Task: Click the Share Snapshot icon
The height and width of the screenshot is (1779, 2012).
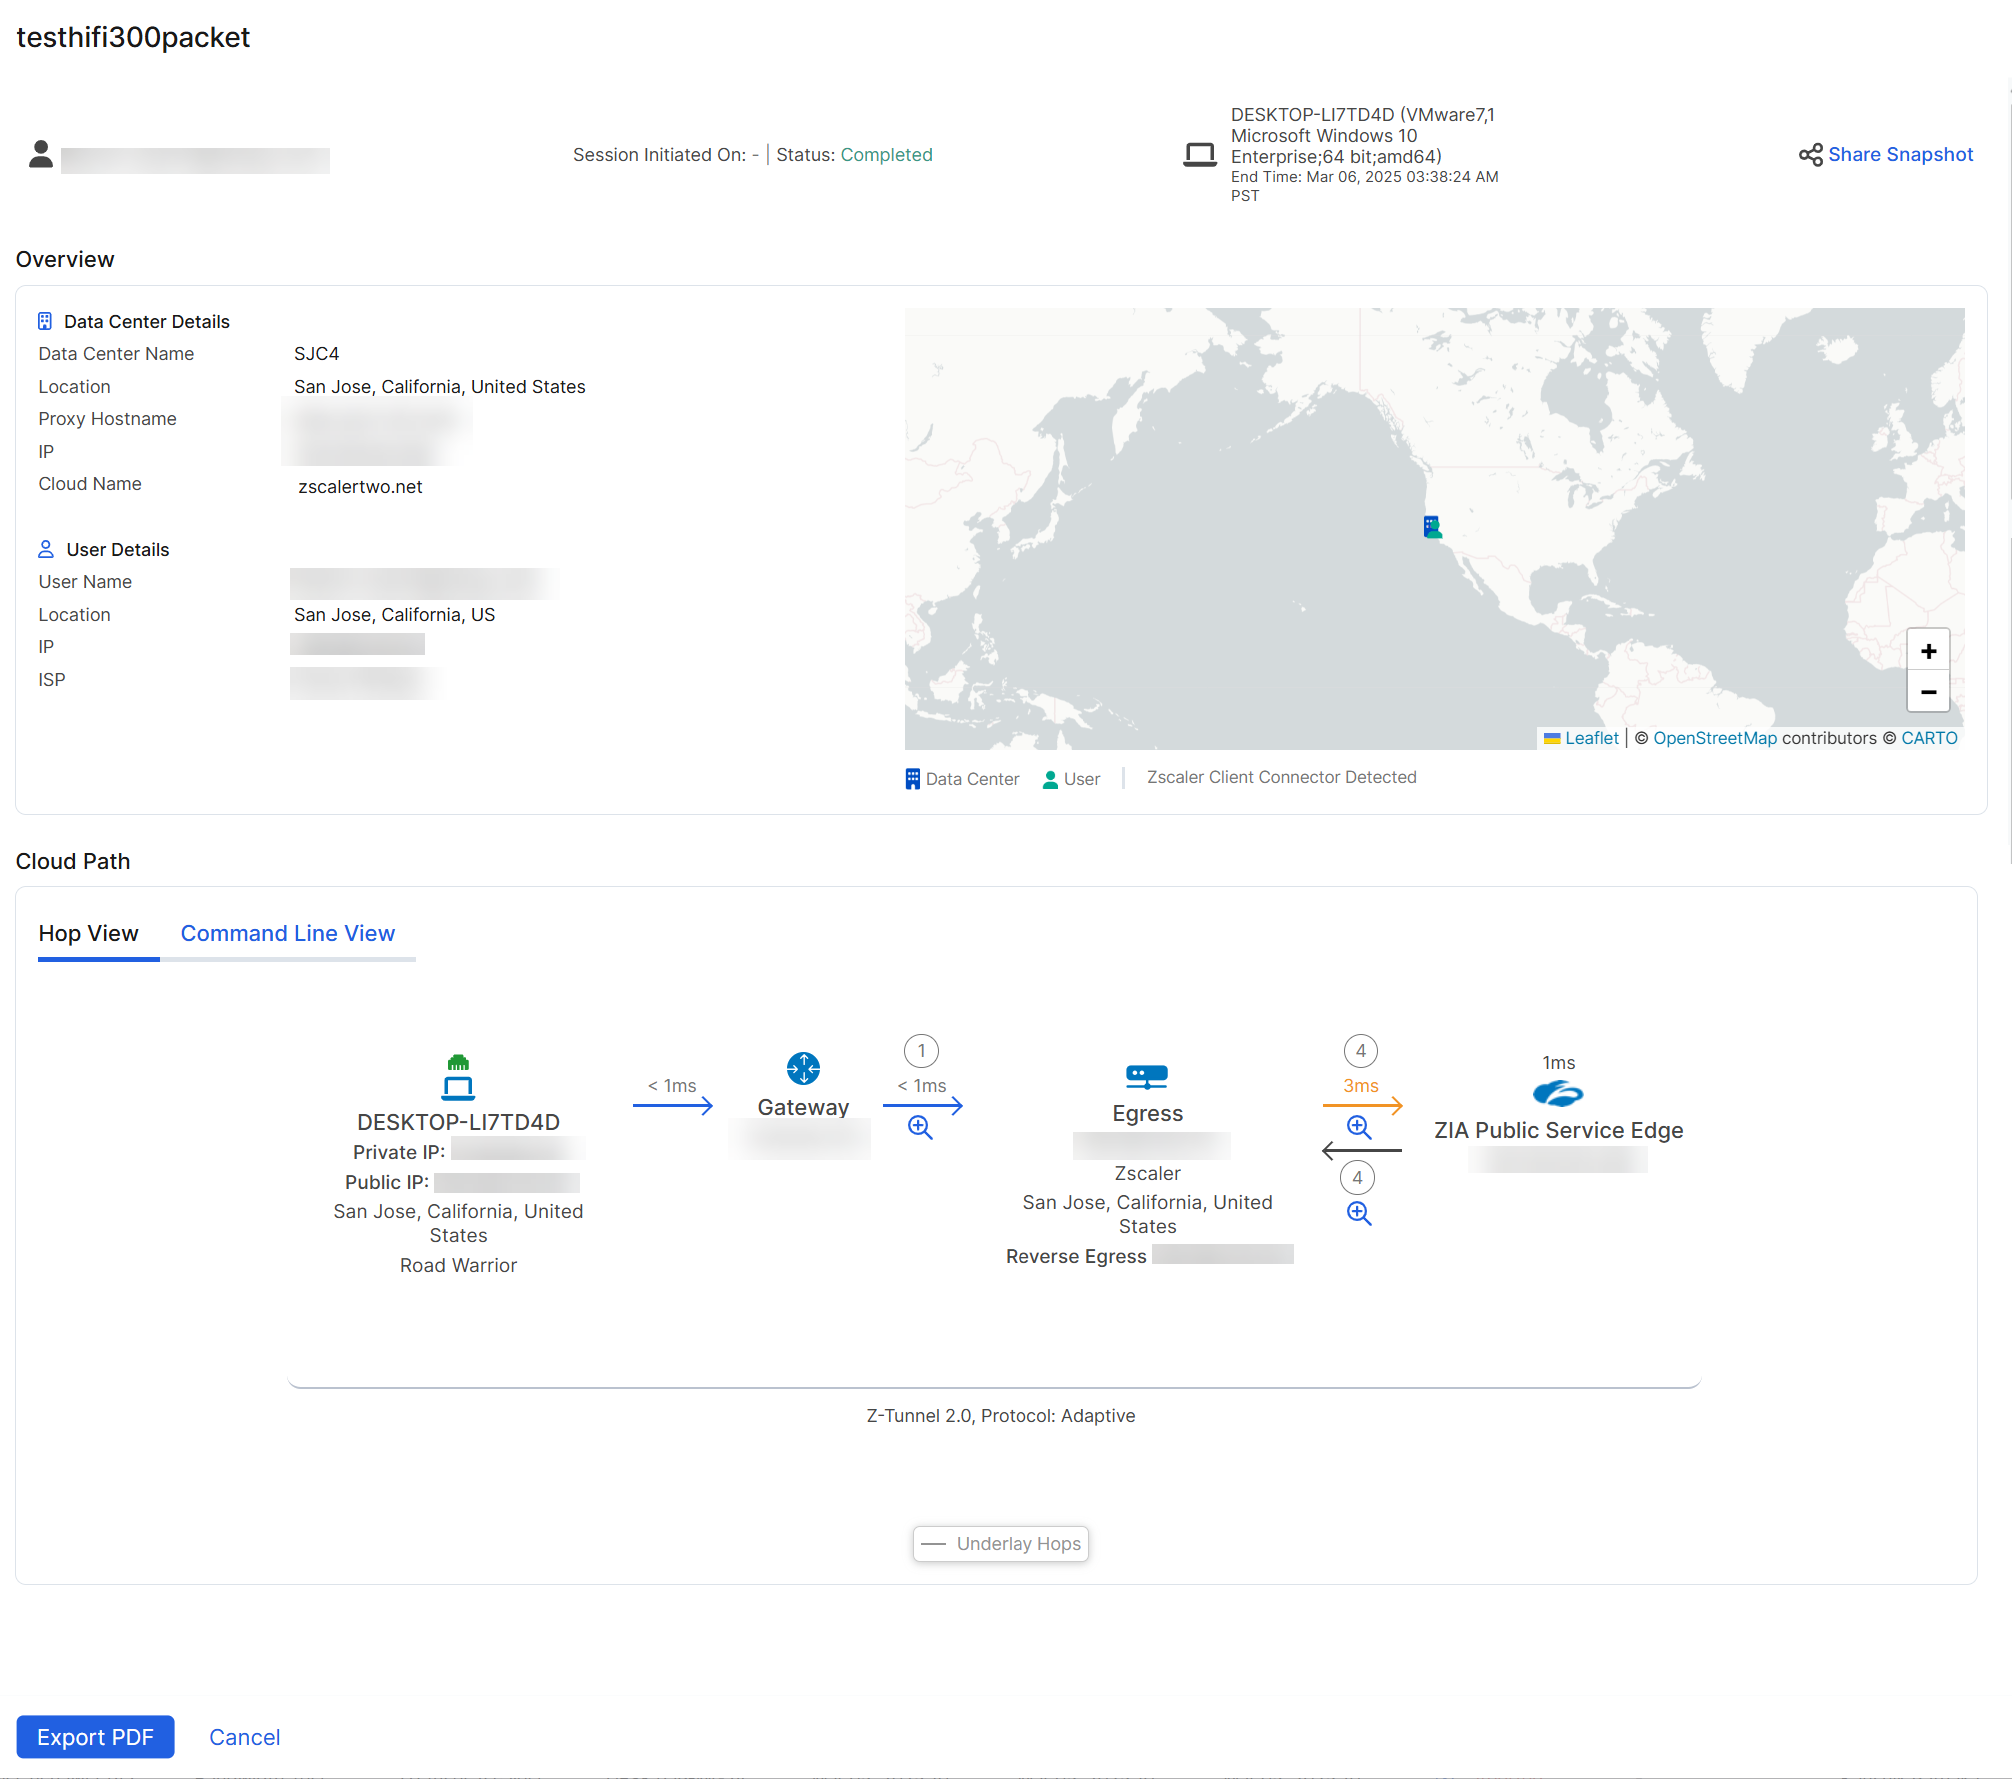Action: pos(1810,155)
